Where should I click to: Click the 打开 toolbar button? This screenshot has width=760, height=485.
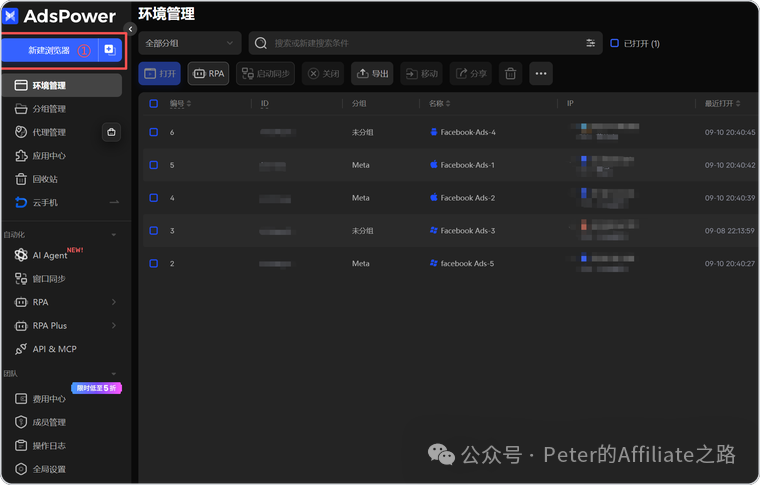pyautogui.click(x=159, y=74)
